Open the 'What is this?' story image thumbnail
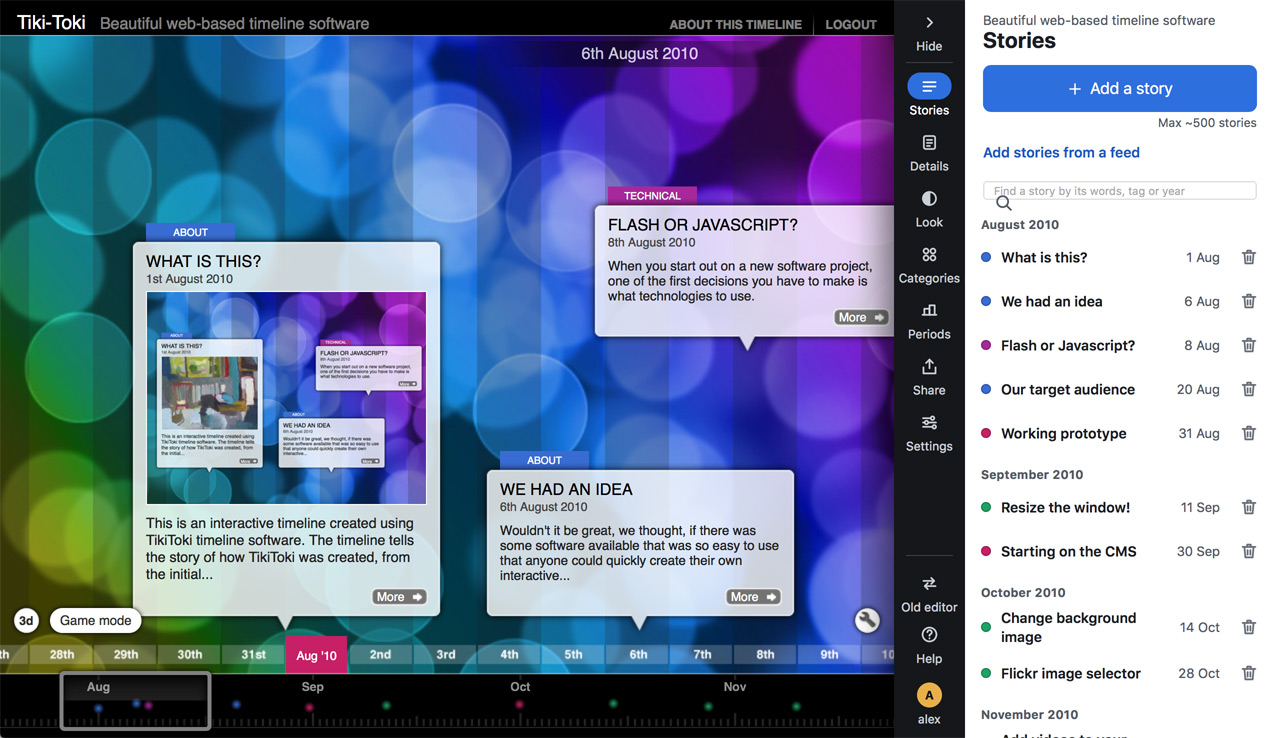The height and width of the screenshot is (738, 1274). [286, 397]
